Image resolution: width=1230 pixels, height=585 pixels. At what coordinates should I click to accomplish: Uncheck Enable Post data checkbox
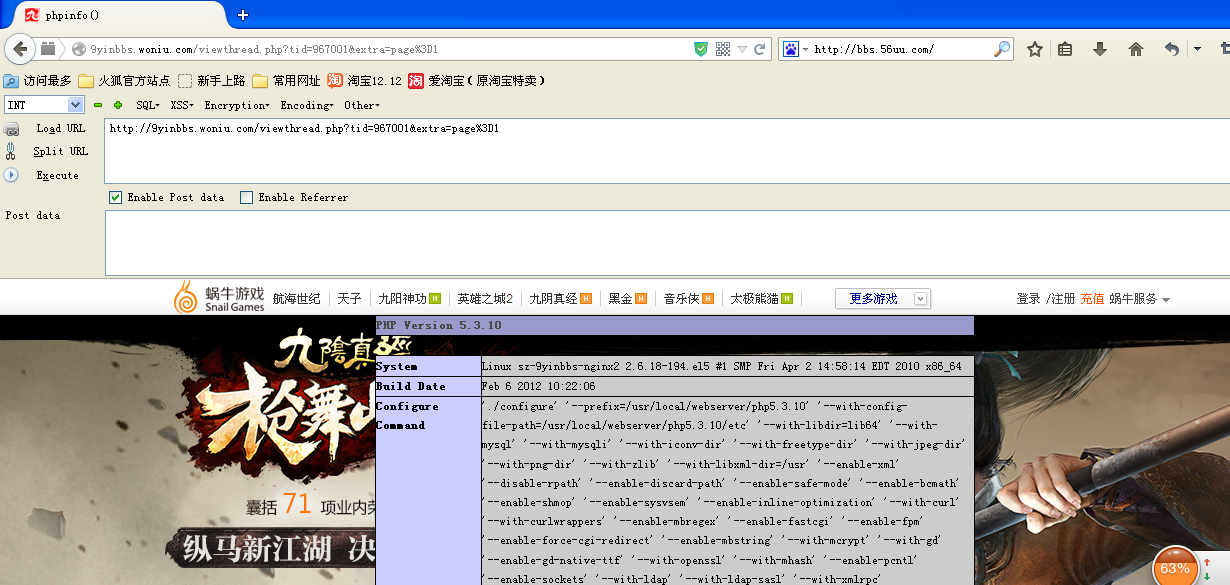(x=116, y=197)
